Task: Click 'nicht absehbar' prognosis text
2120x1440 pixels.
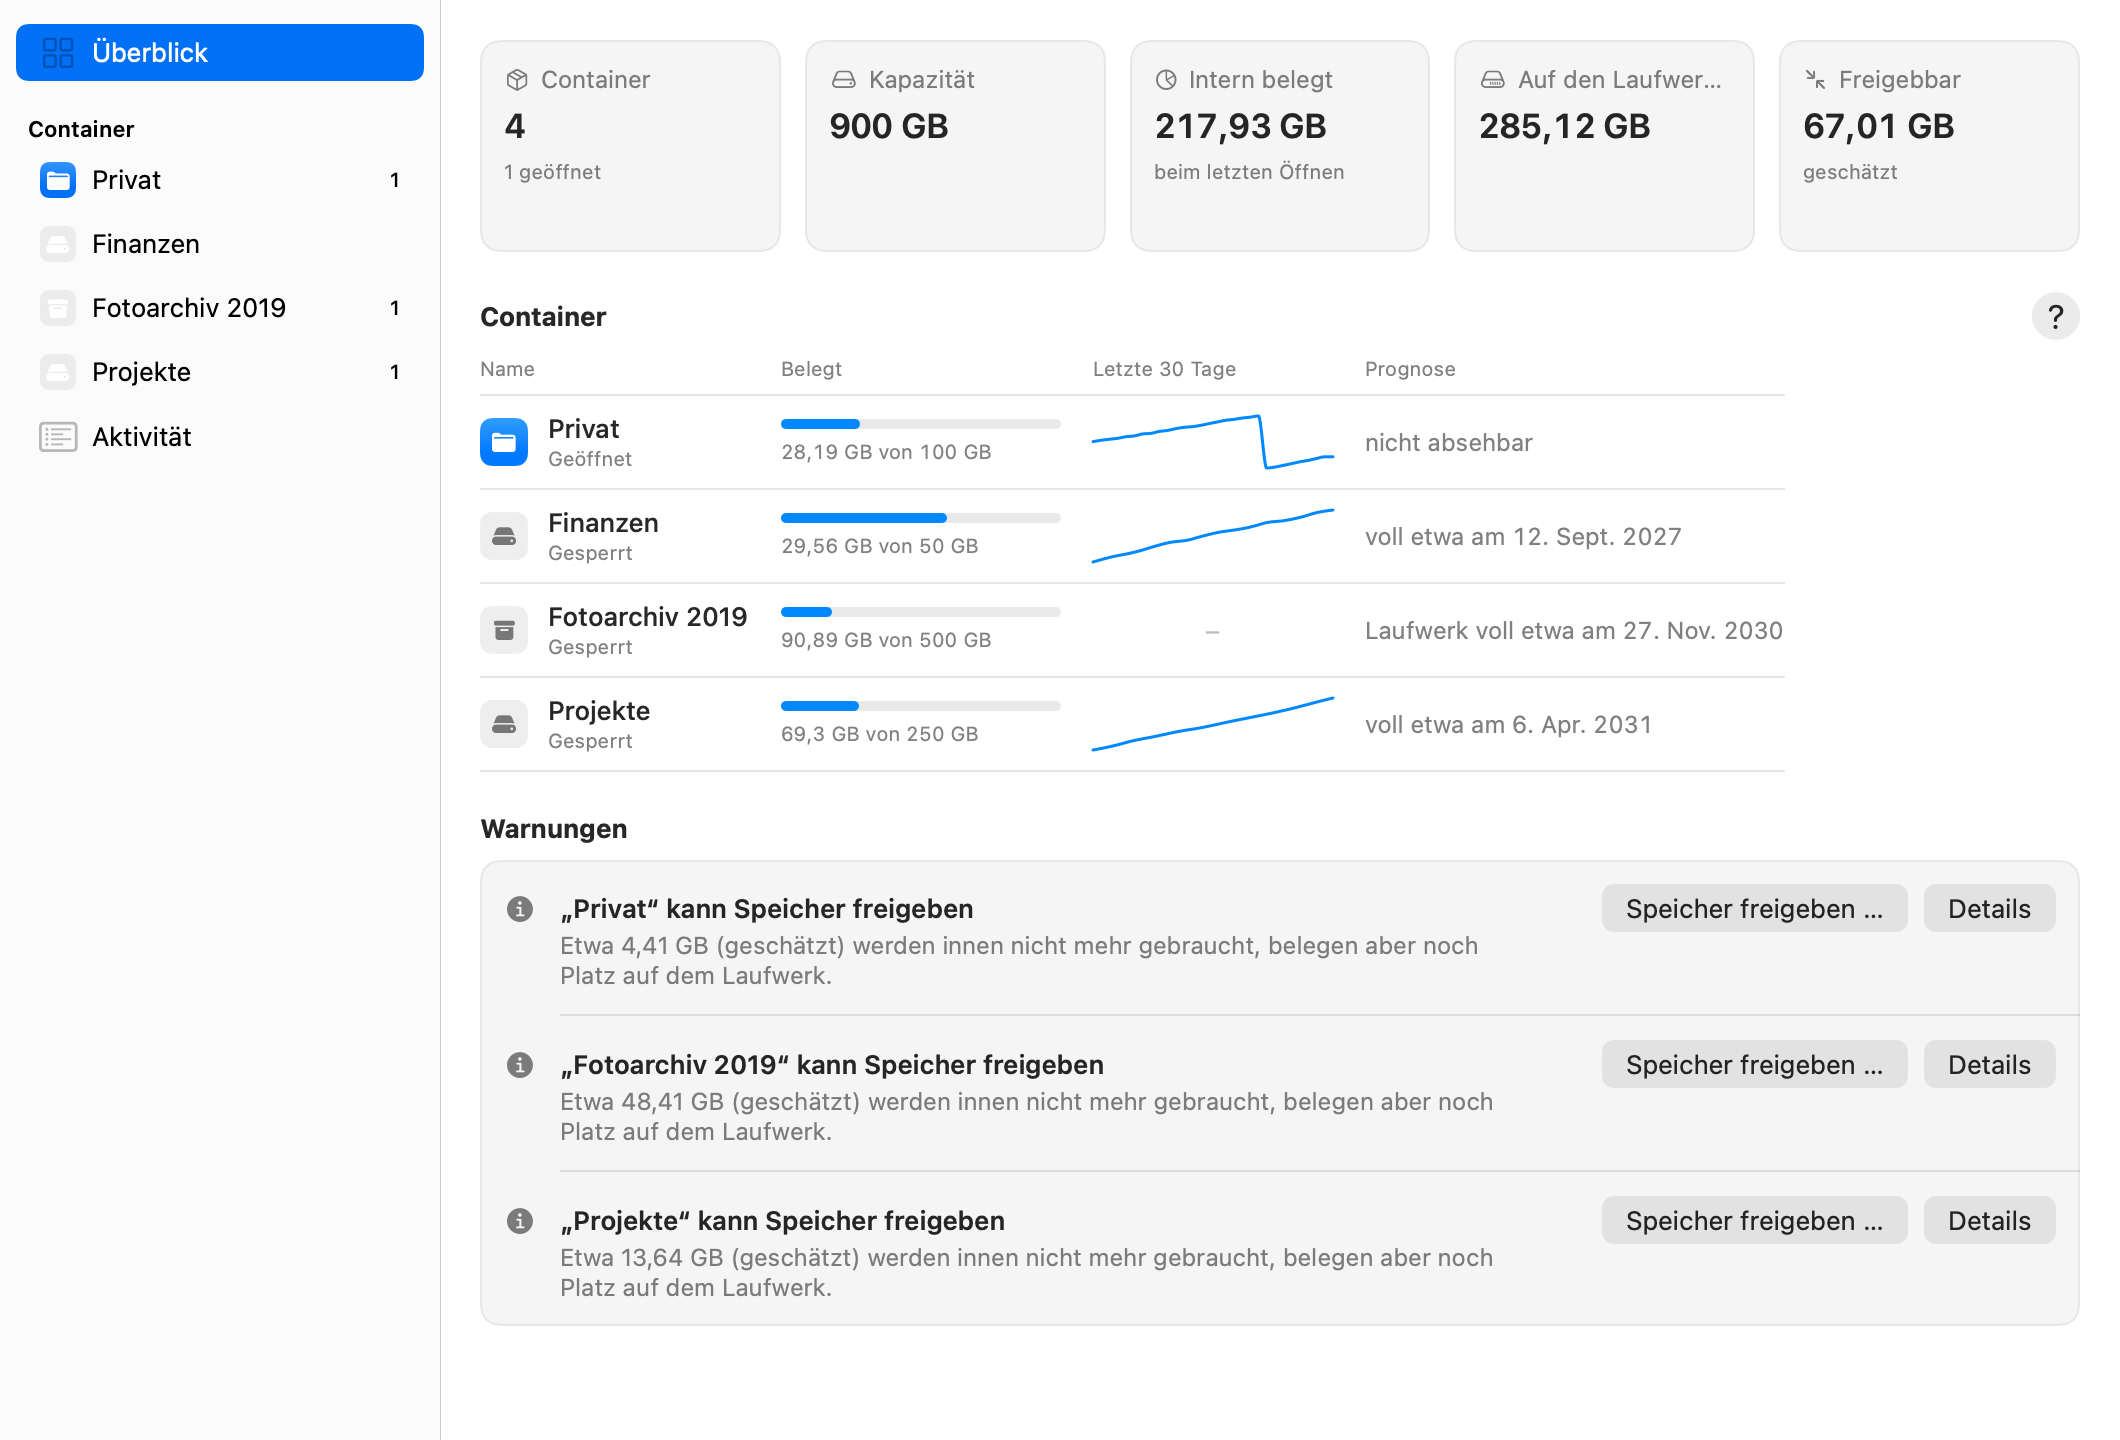Action: [x=1448, y=443]
